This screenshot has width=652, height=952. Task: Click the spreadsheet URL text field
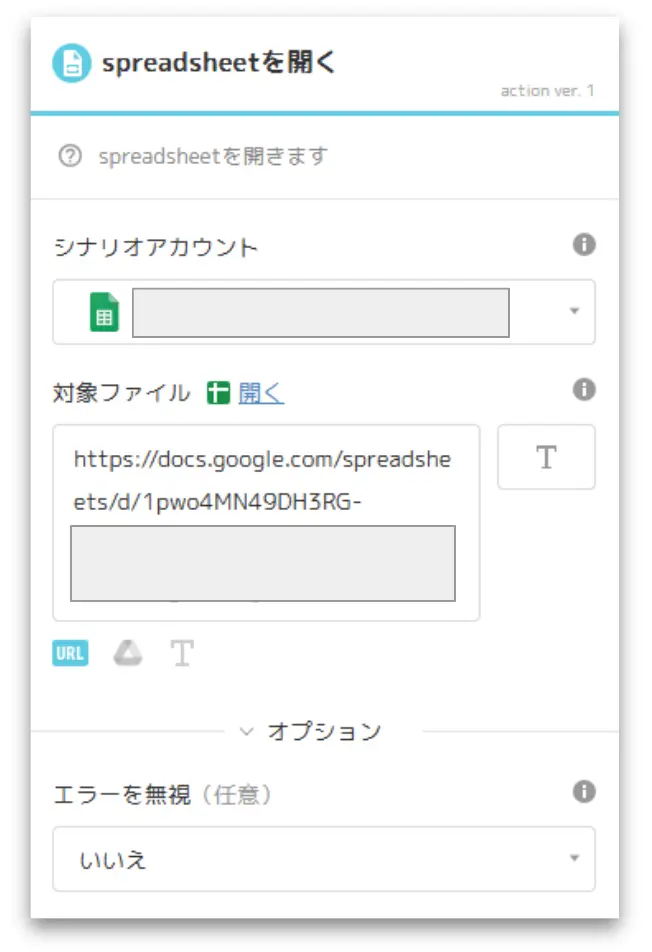[266, 523]
